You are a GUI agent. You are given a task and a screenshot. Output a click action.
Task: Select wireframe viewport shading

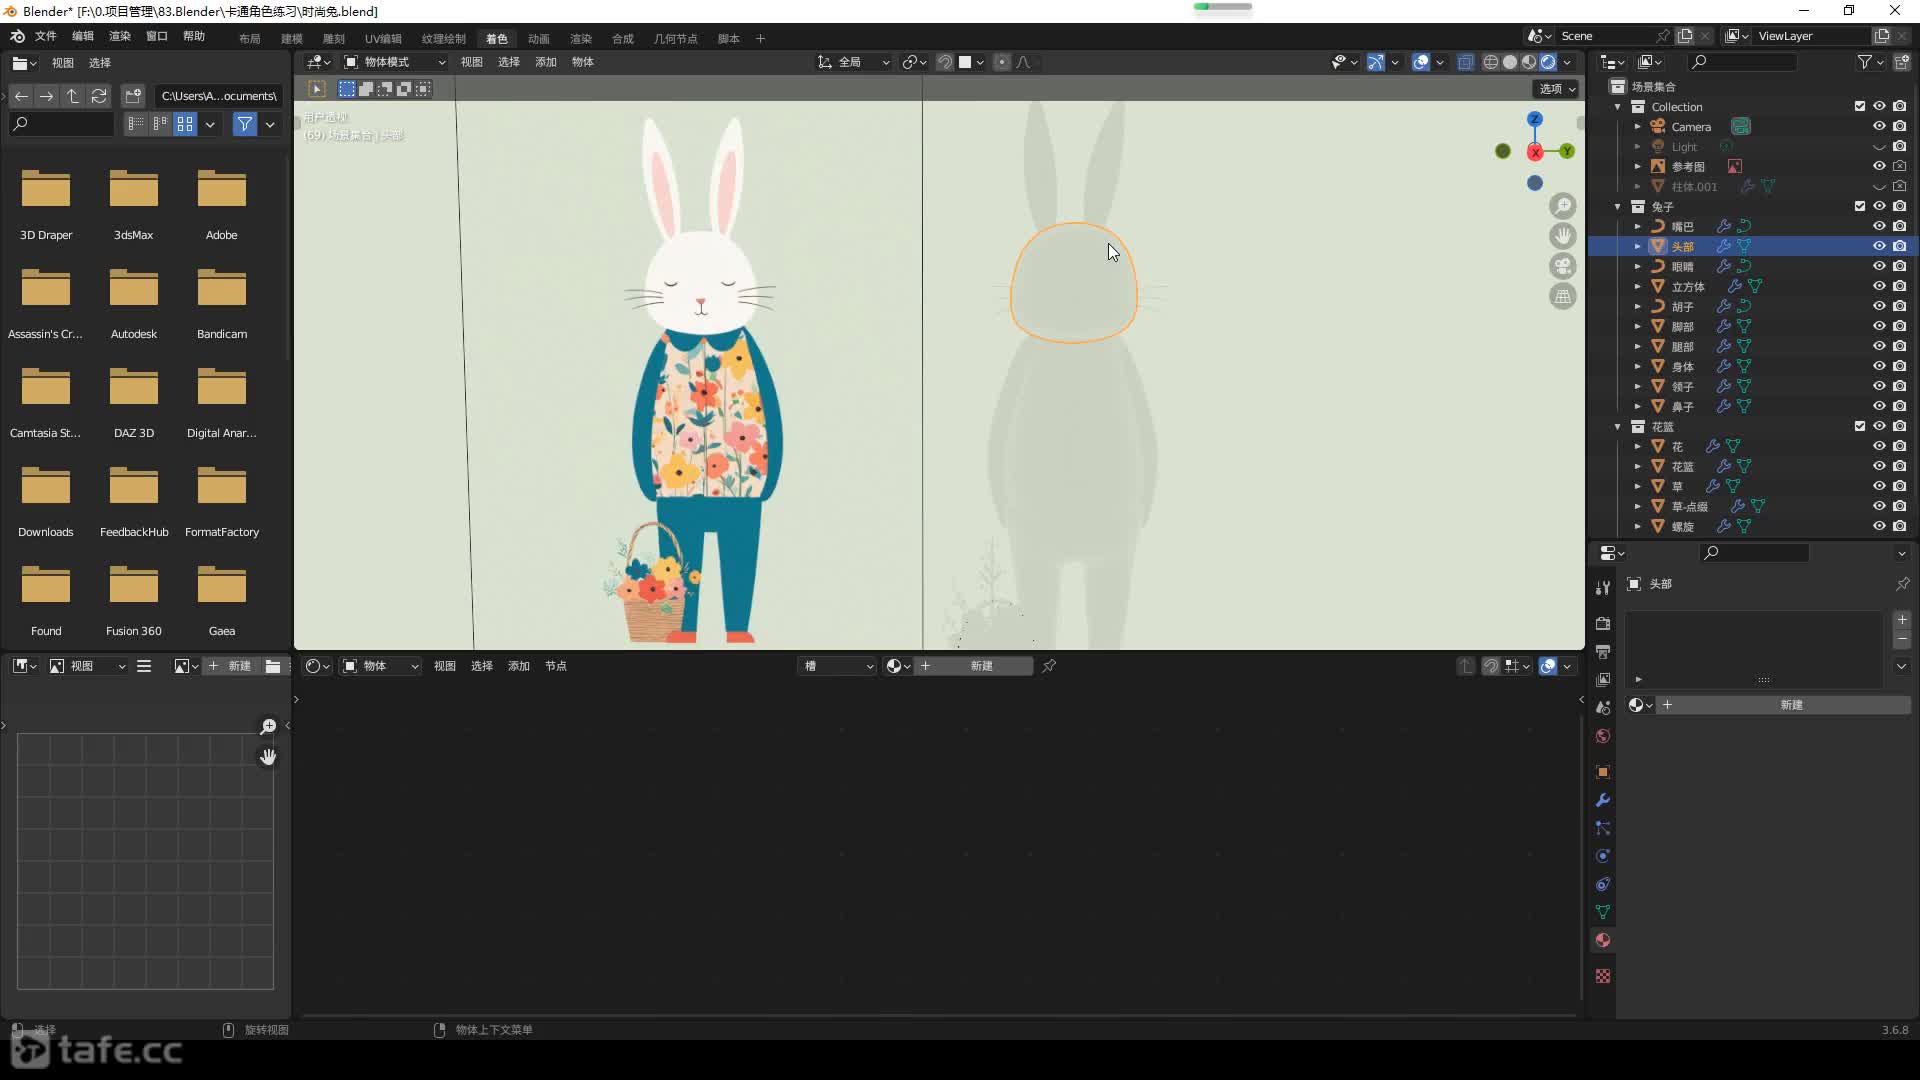pyautogui.click(x=1490, y=62)
